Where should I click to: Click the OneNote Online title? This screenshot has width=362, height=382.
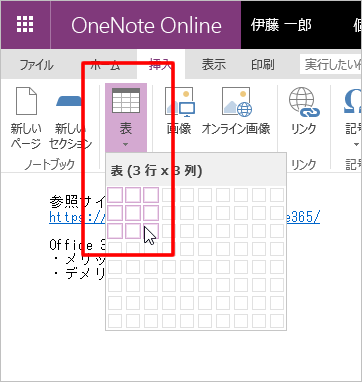coord(146,25)
